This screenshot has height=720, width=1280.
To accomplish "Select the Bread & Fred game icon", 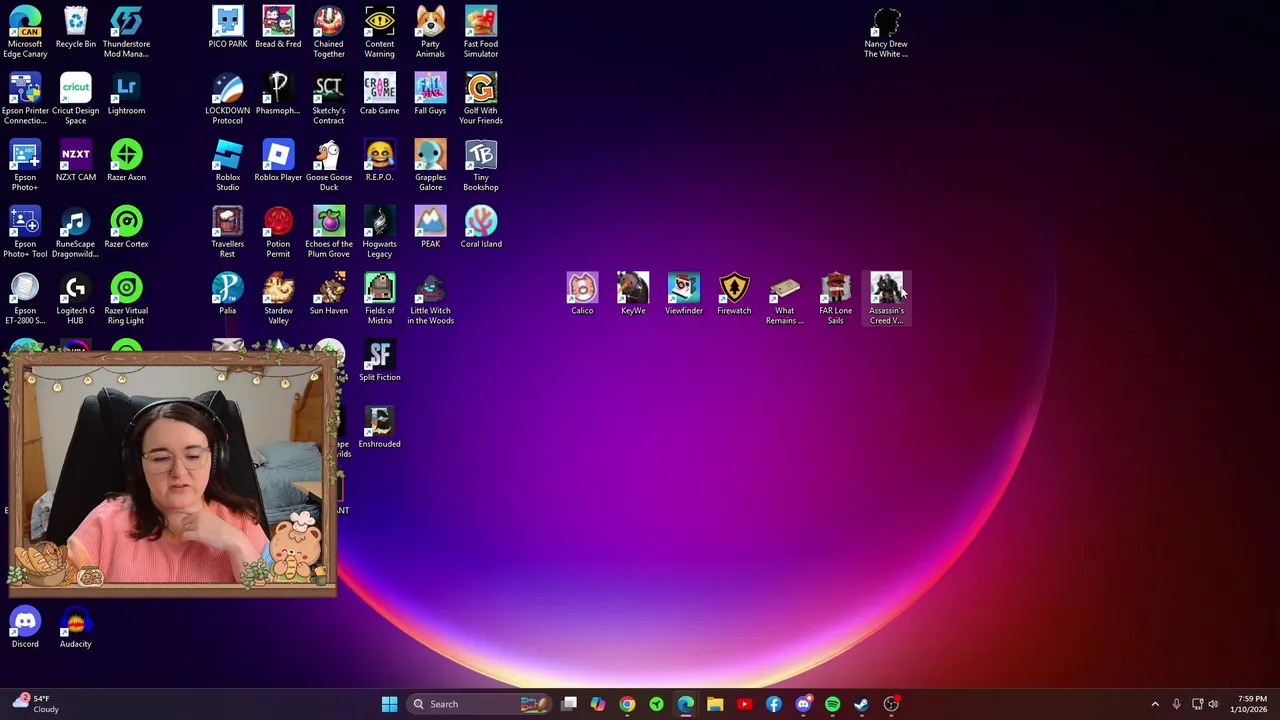I will (x=278, y=27).
